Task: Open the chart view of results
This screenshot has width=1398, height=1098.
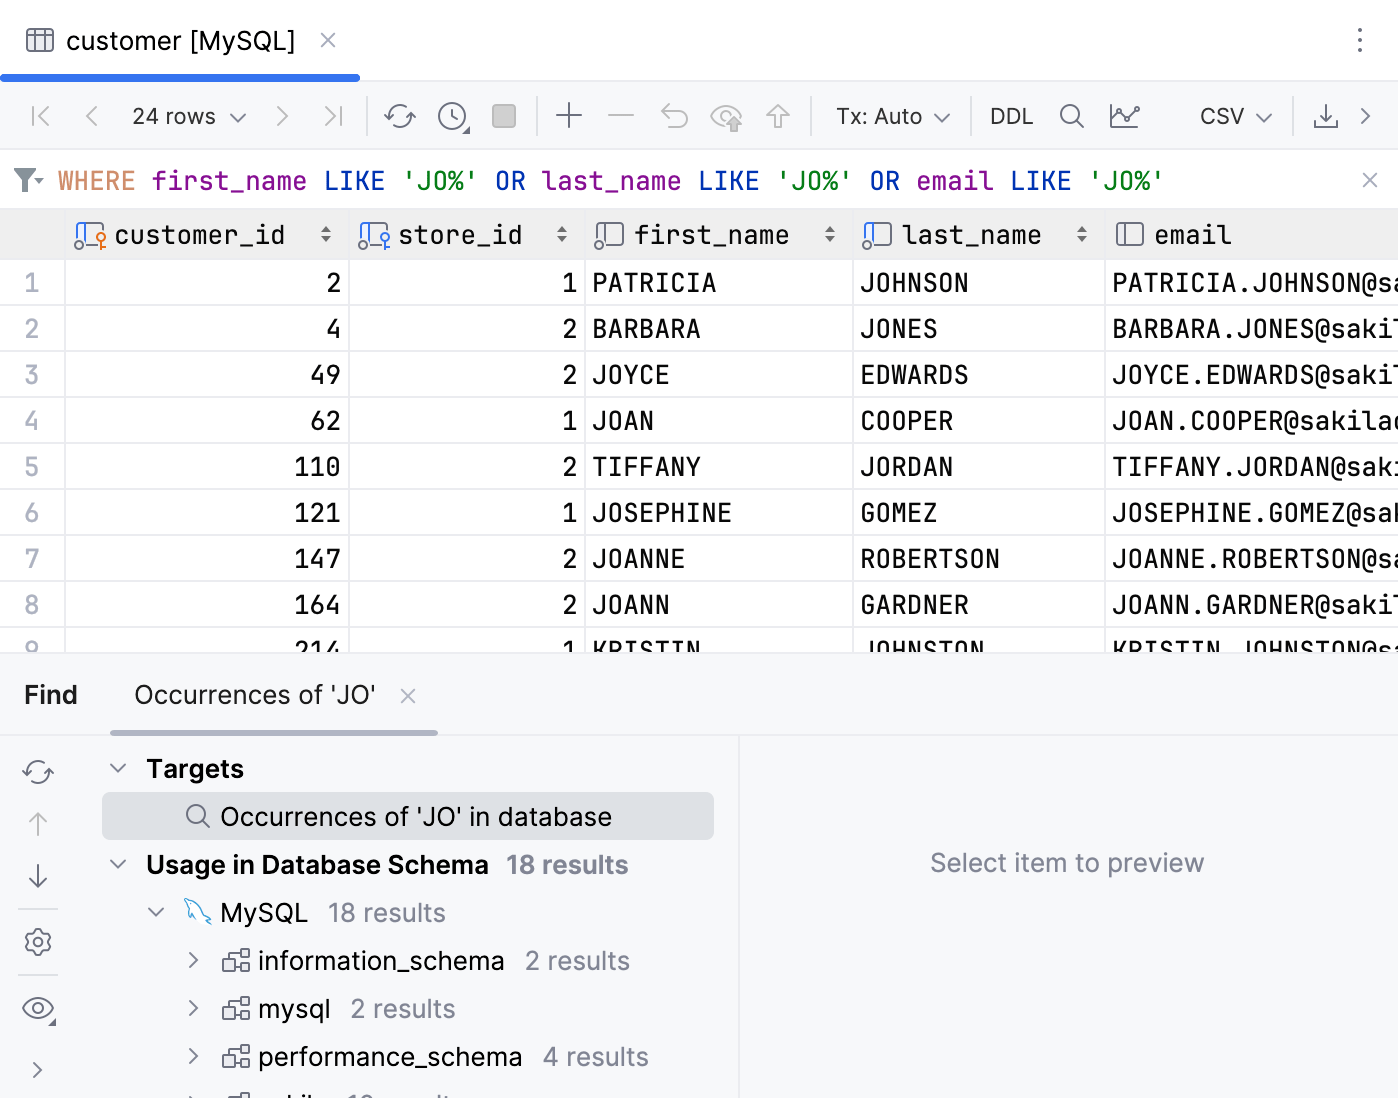Action: pos(1125,116)
